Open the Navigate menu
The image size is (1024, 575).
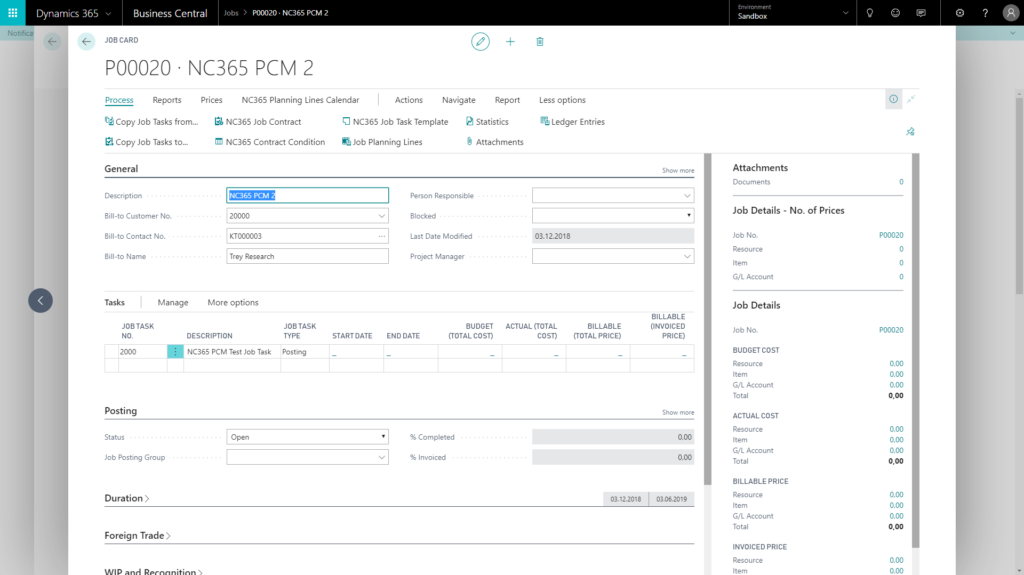[458, 100]
